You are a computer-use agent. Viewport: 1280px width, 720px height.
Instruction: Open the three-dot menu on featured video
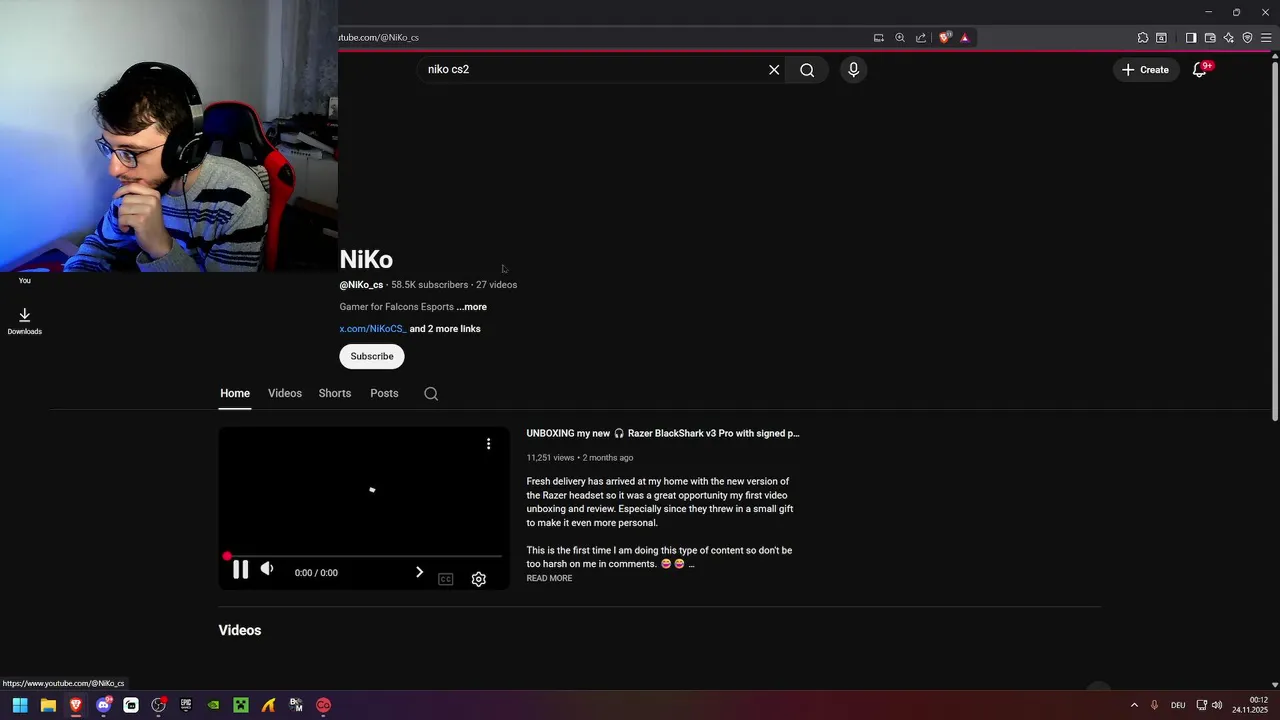(488, 444)
